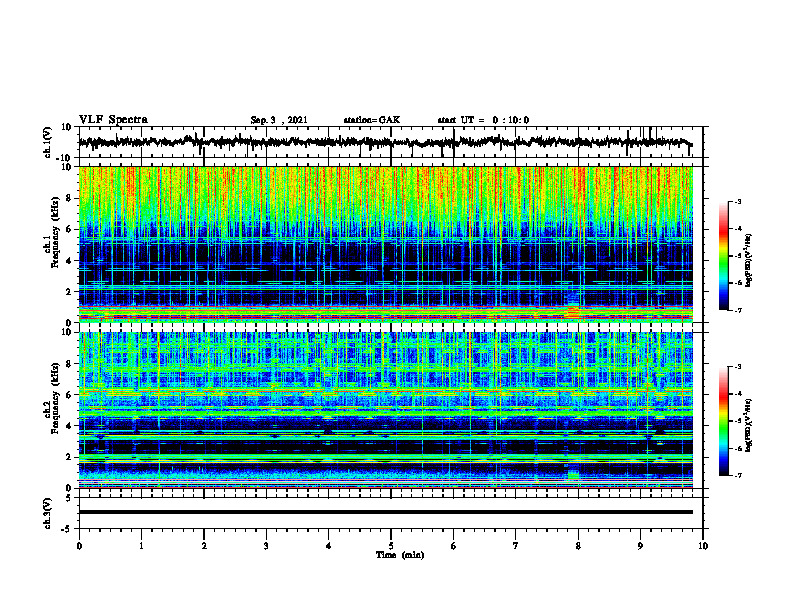Click the time axis tick label "1"
The image size is (792, 612).
[x=141, y=546]
